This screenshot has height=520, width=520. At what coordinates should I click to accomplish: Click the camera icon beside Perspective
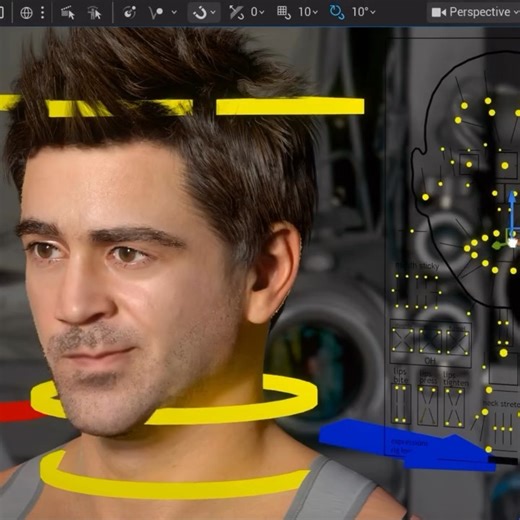point(438,13)
